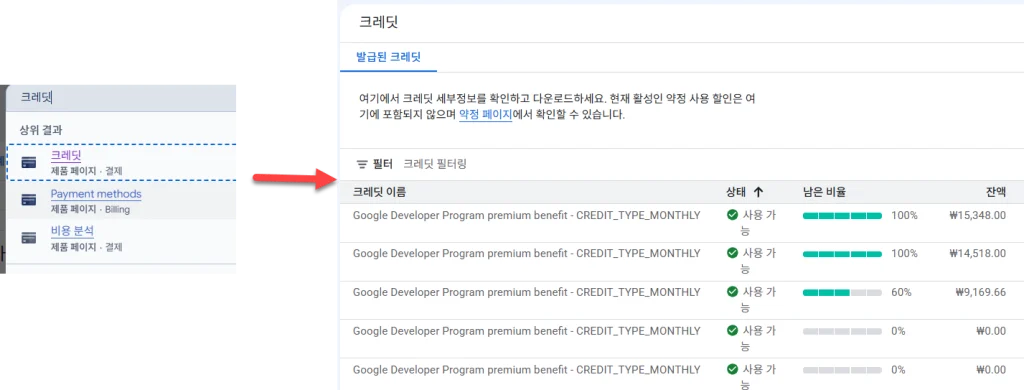Click green check icon on ₩9,169.66 credit row
Viewport: 1024px width, 390px height.
pos(733,292)
